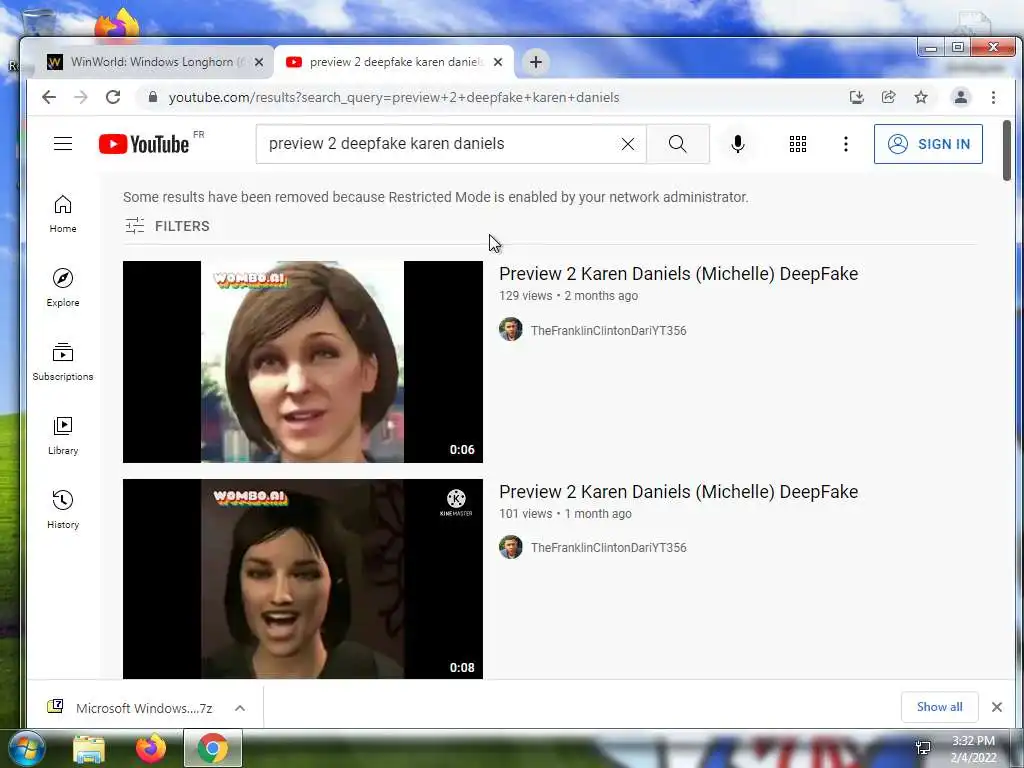Expand the Microsoft Windows 7z download menu
This screenshot has height=768, width=1024.
point(240,708)
